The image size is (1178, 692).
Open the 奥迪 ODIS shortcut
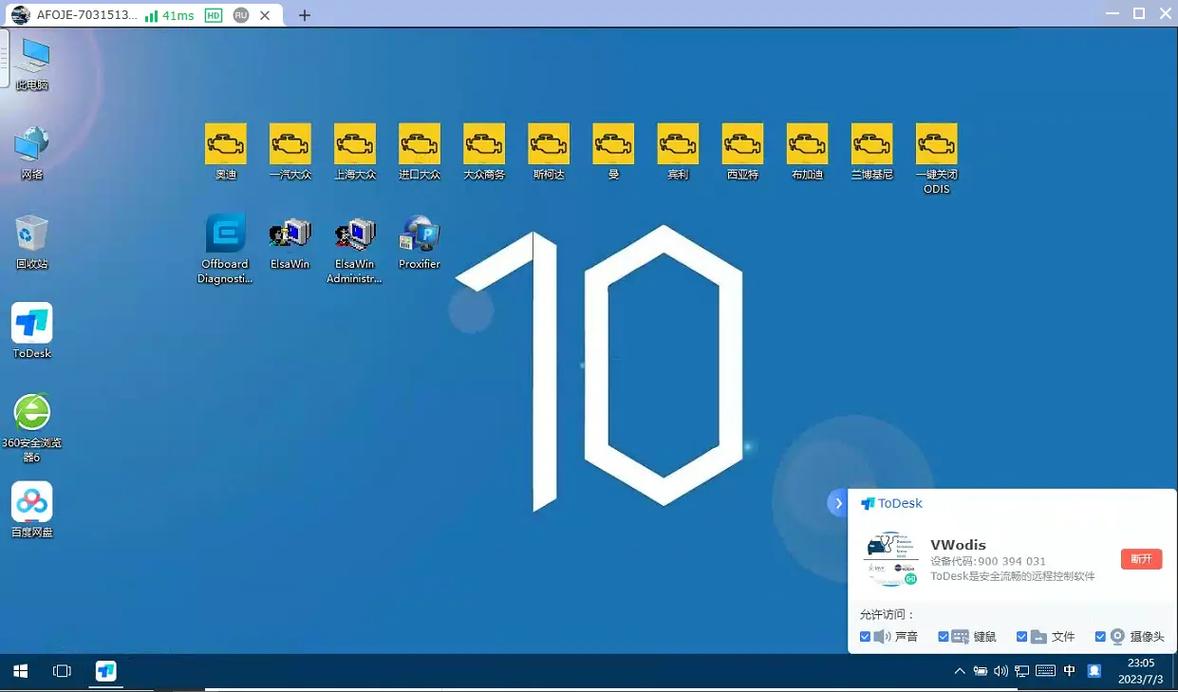pos(225,151)
